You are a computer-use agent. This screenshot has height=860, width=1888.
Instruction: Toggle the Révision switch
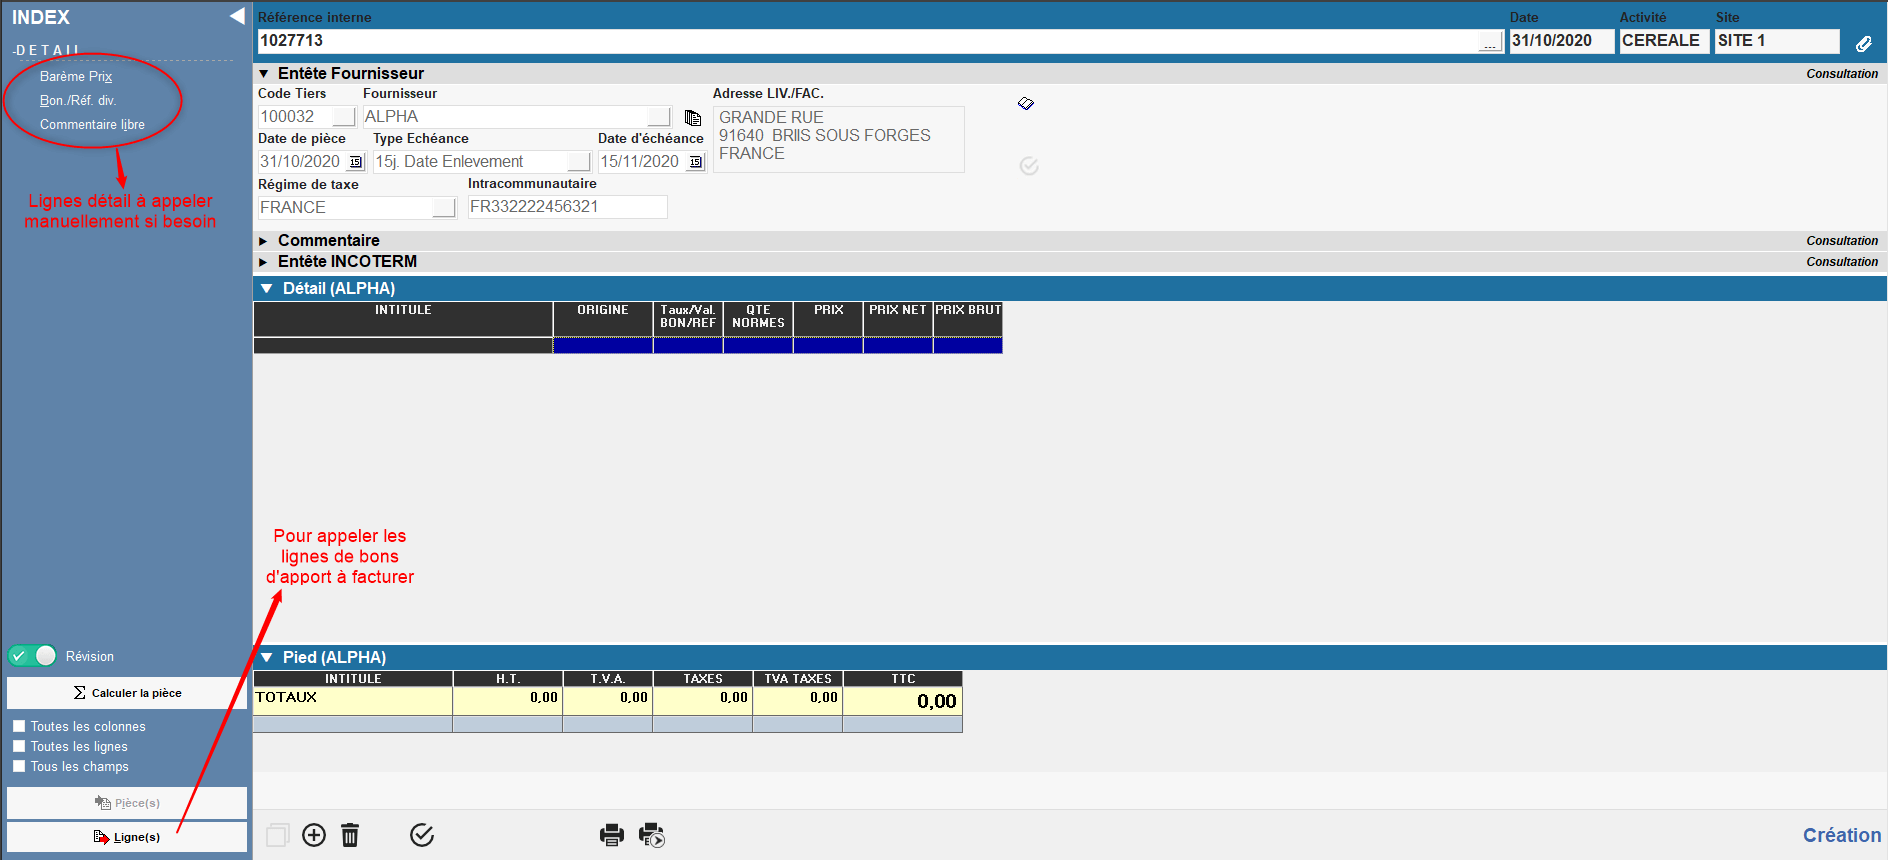(x=33, y=656)
